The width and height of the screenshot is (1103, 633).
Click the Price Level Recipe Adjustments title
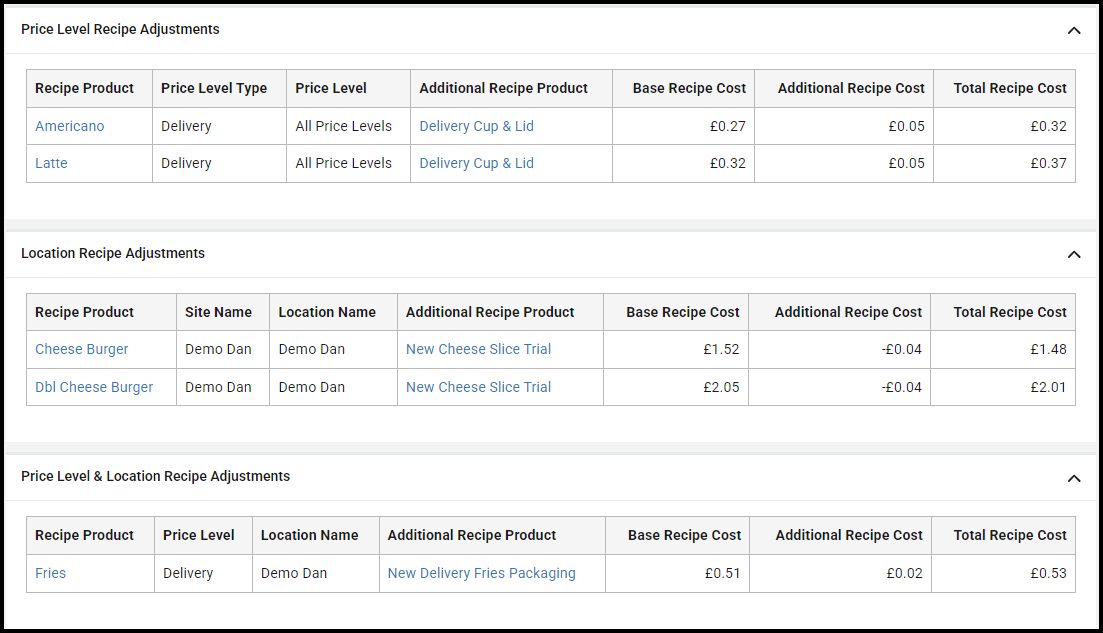tap(120, 29)
